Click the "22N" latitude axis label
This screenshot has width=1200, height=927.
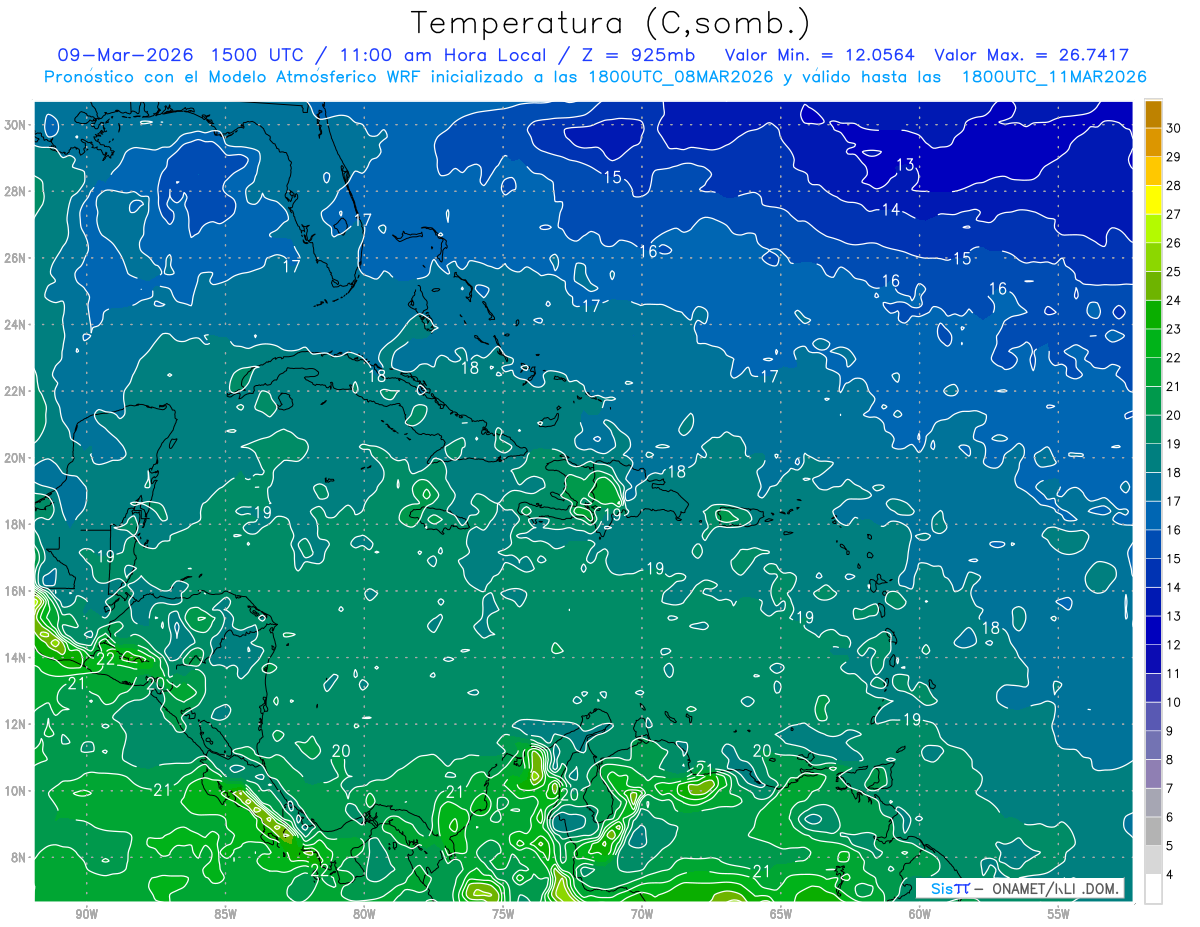[17, 391]
